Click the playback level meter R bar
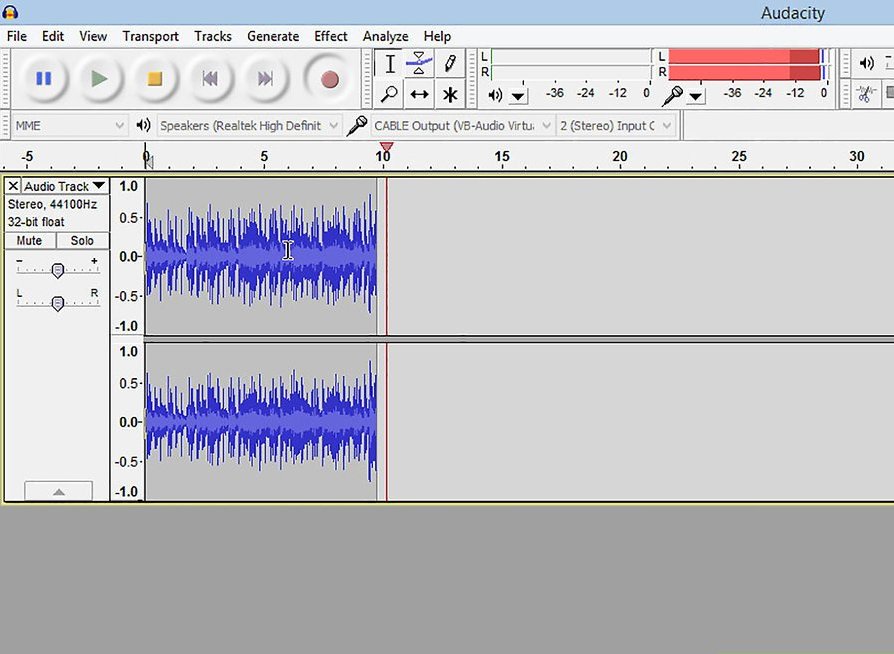This screenshot has height=654, width=894. [570, 72]
